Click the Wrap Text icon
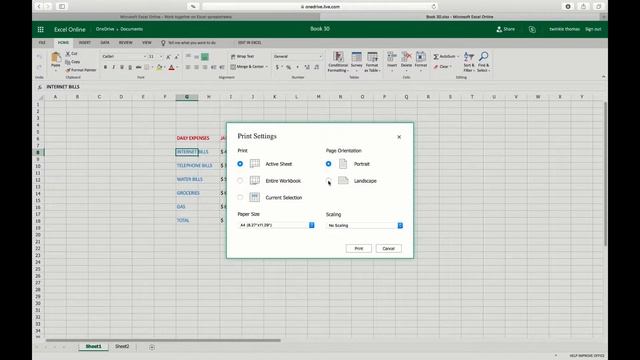Image resolution: width=640 pixels, height=360 pixels. 233,57
